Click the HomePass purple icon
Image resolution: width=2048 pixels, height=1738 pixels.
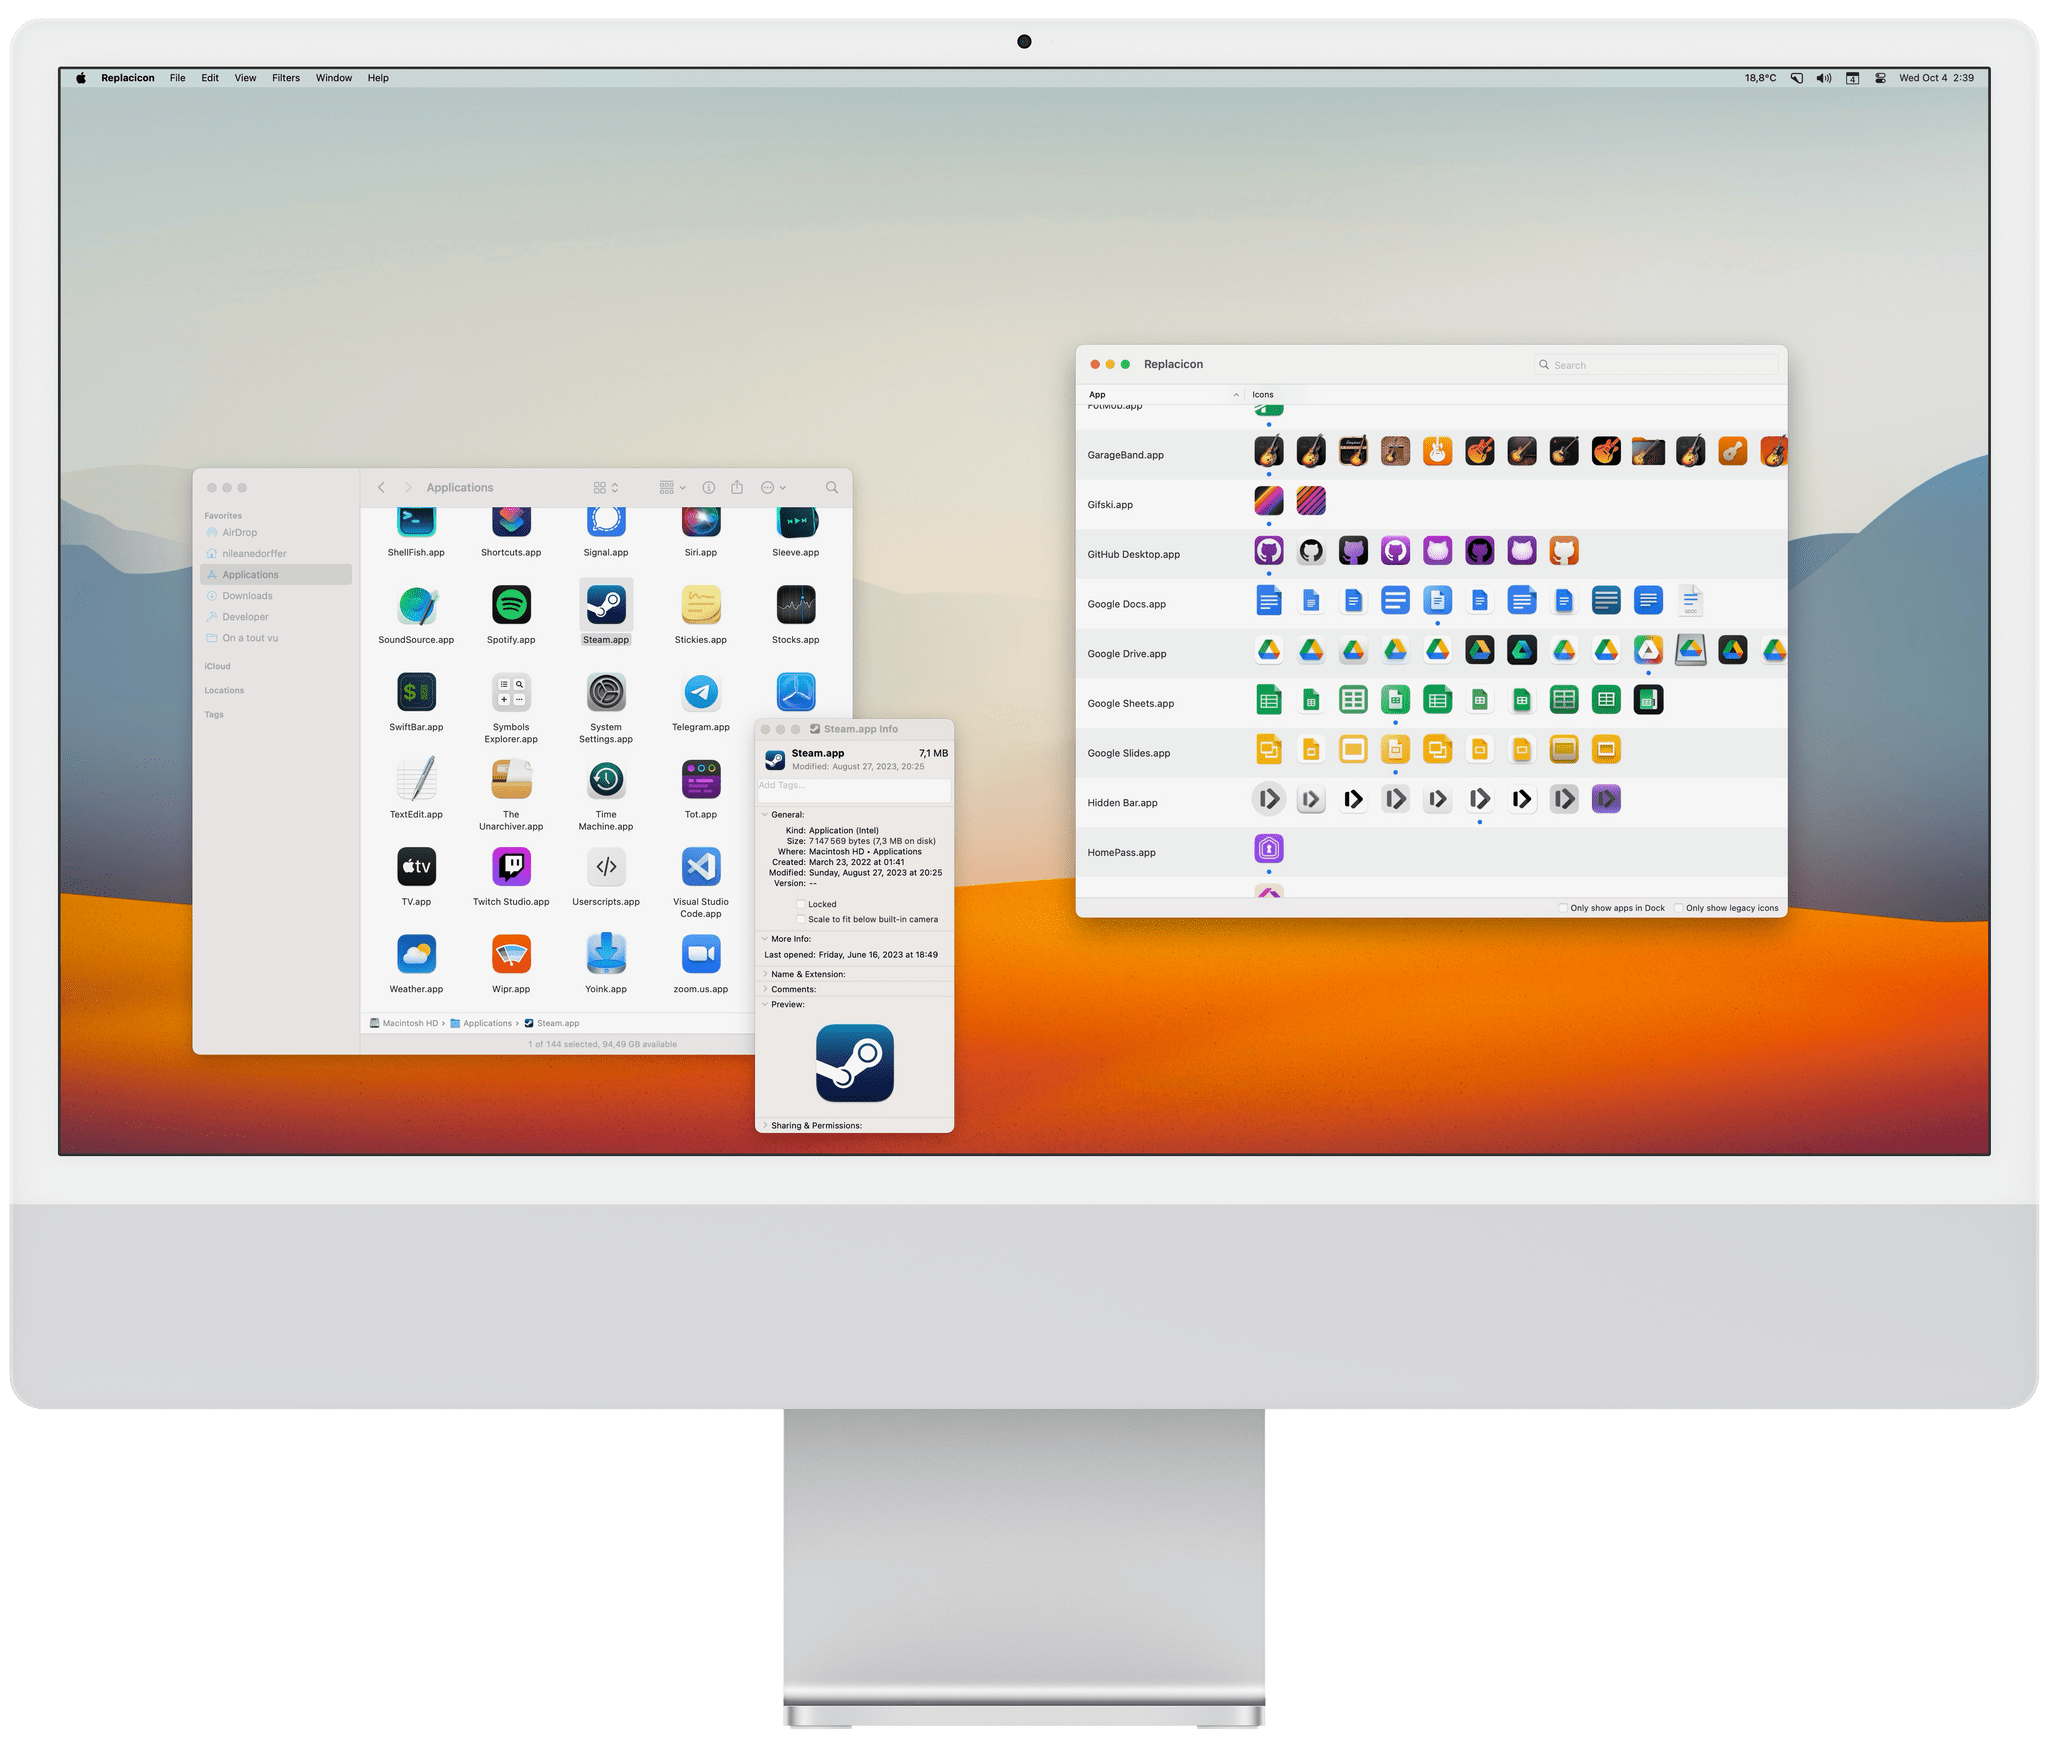1271,847
